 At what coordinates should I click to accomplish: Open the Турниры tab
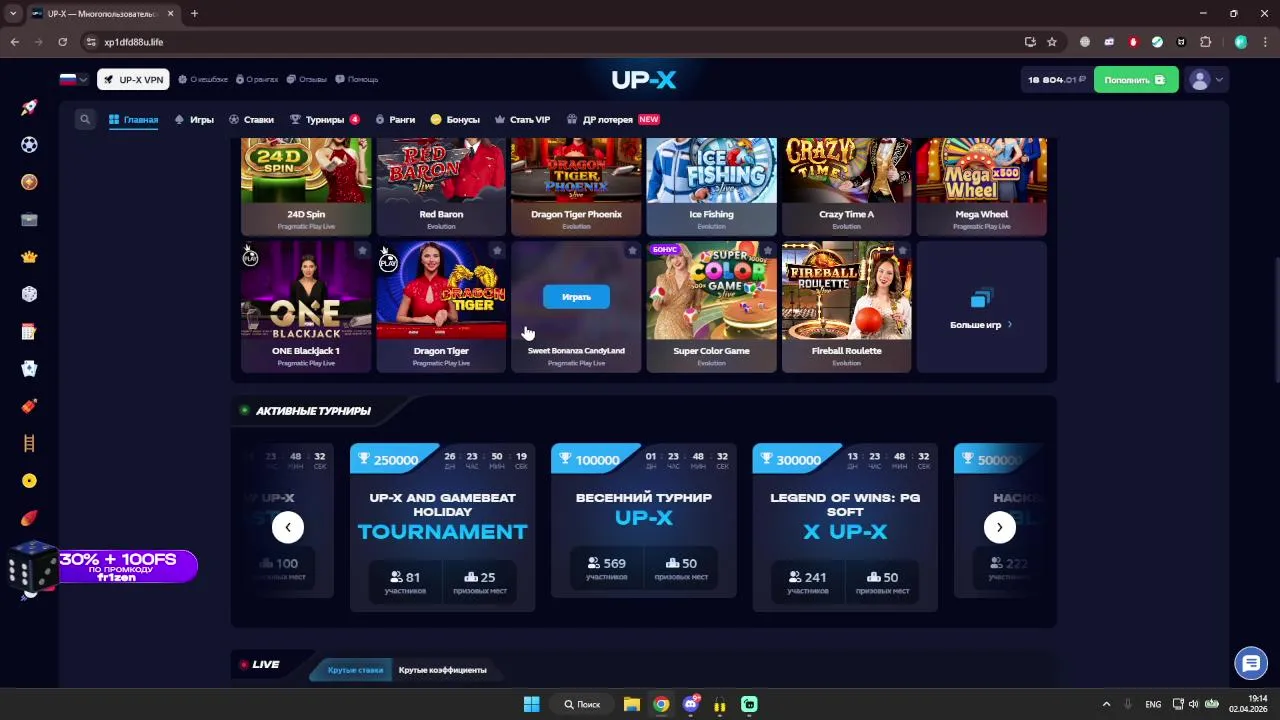(324, 119)
